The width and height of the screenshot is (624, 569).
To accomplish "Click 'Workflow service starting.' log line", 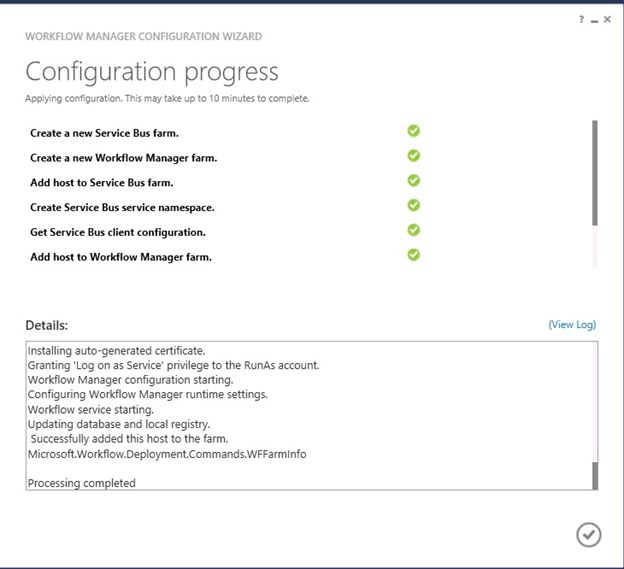I will click(x=91, y=409).
